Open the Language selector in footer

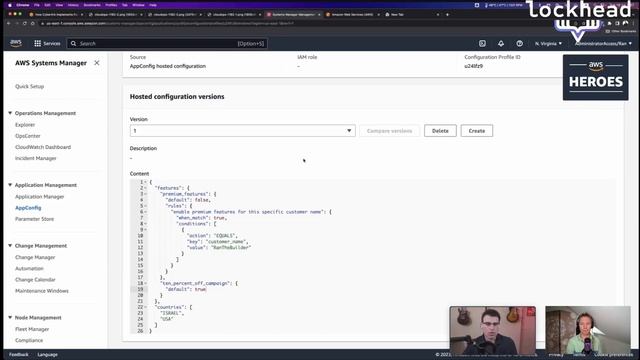point(47,354)
